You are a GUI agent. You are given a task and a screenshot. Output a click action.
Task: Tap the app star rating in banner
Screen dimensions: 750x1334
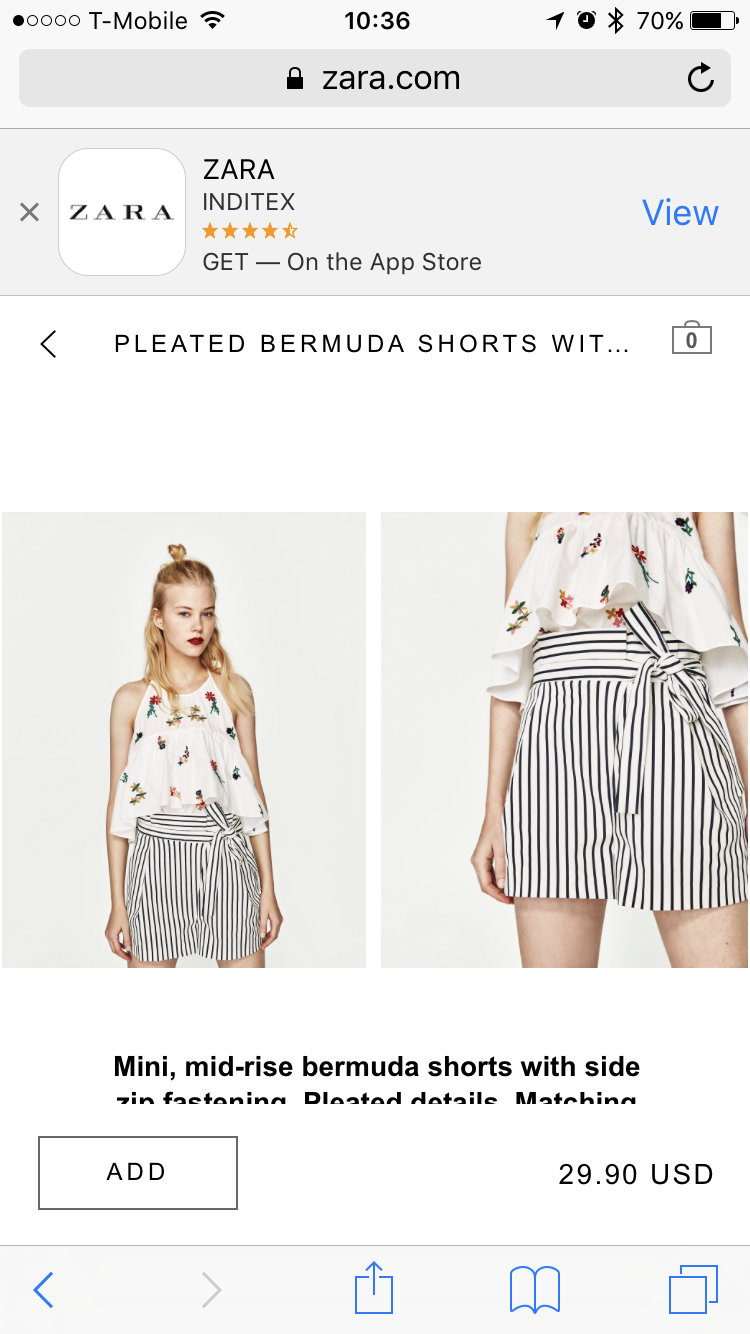point(250,232)
